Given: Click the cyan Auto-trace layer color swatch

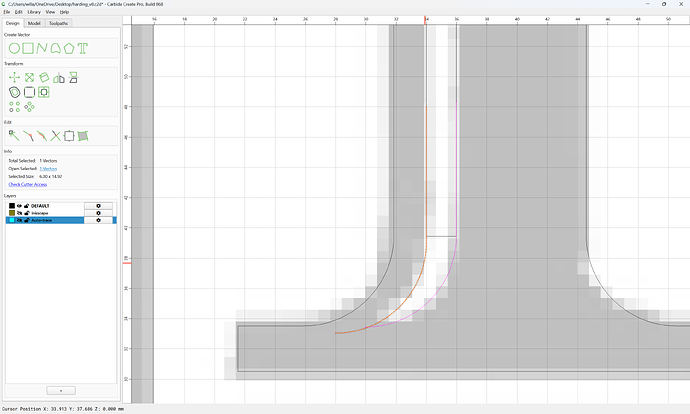Looking at the screenshot, I should [x=12, y=220].
